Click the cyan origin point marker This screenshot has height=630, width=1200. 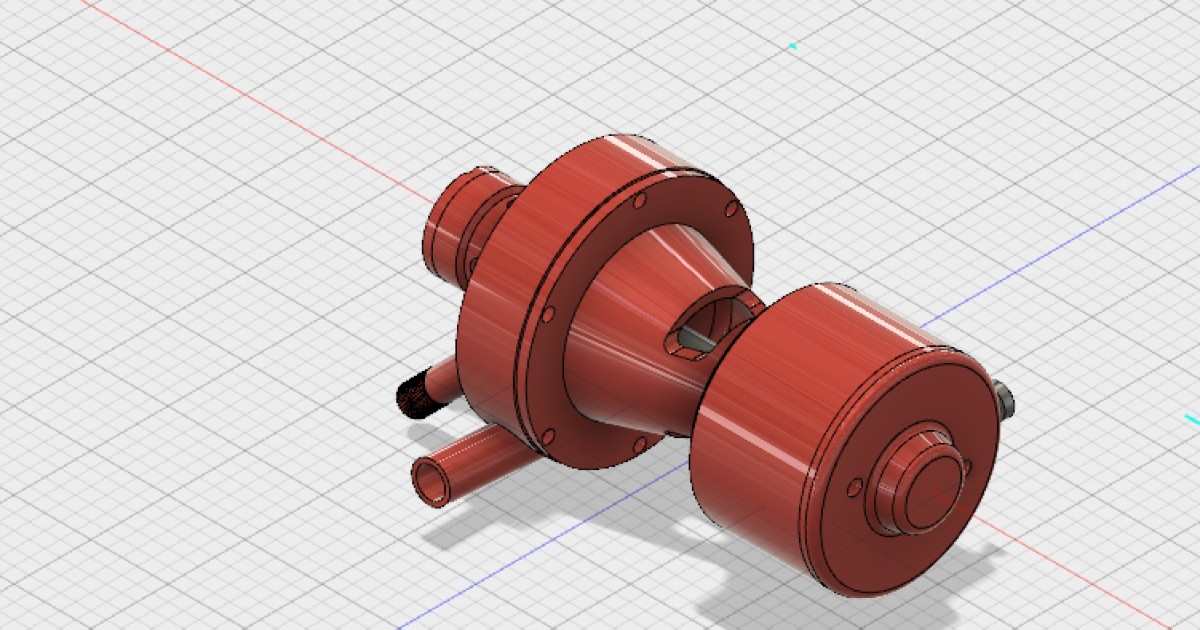(795, 45)
